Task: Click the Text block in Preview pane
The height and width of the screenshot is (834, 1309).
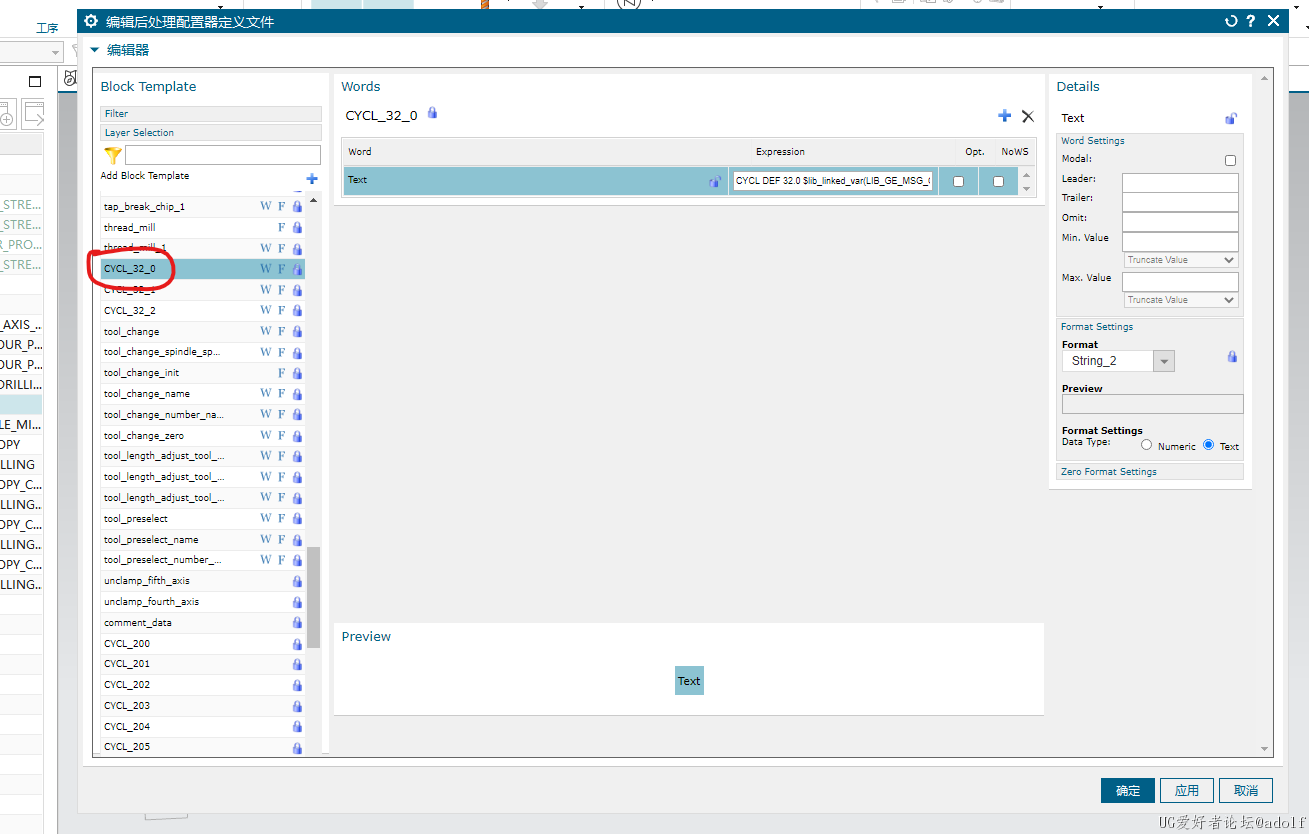Action: coord(689,681)
